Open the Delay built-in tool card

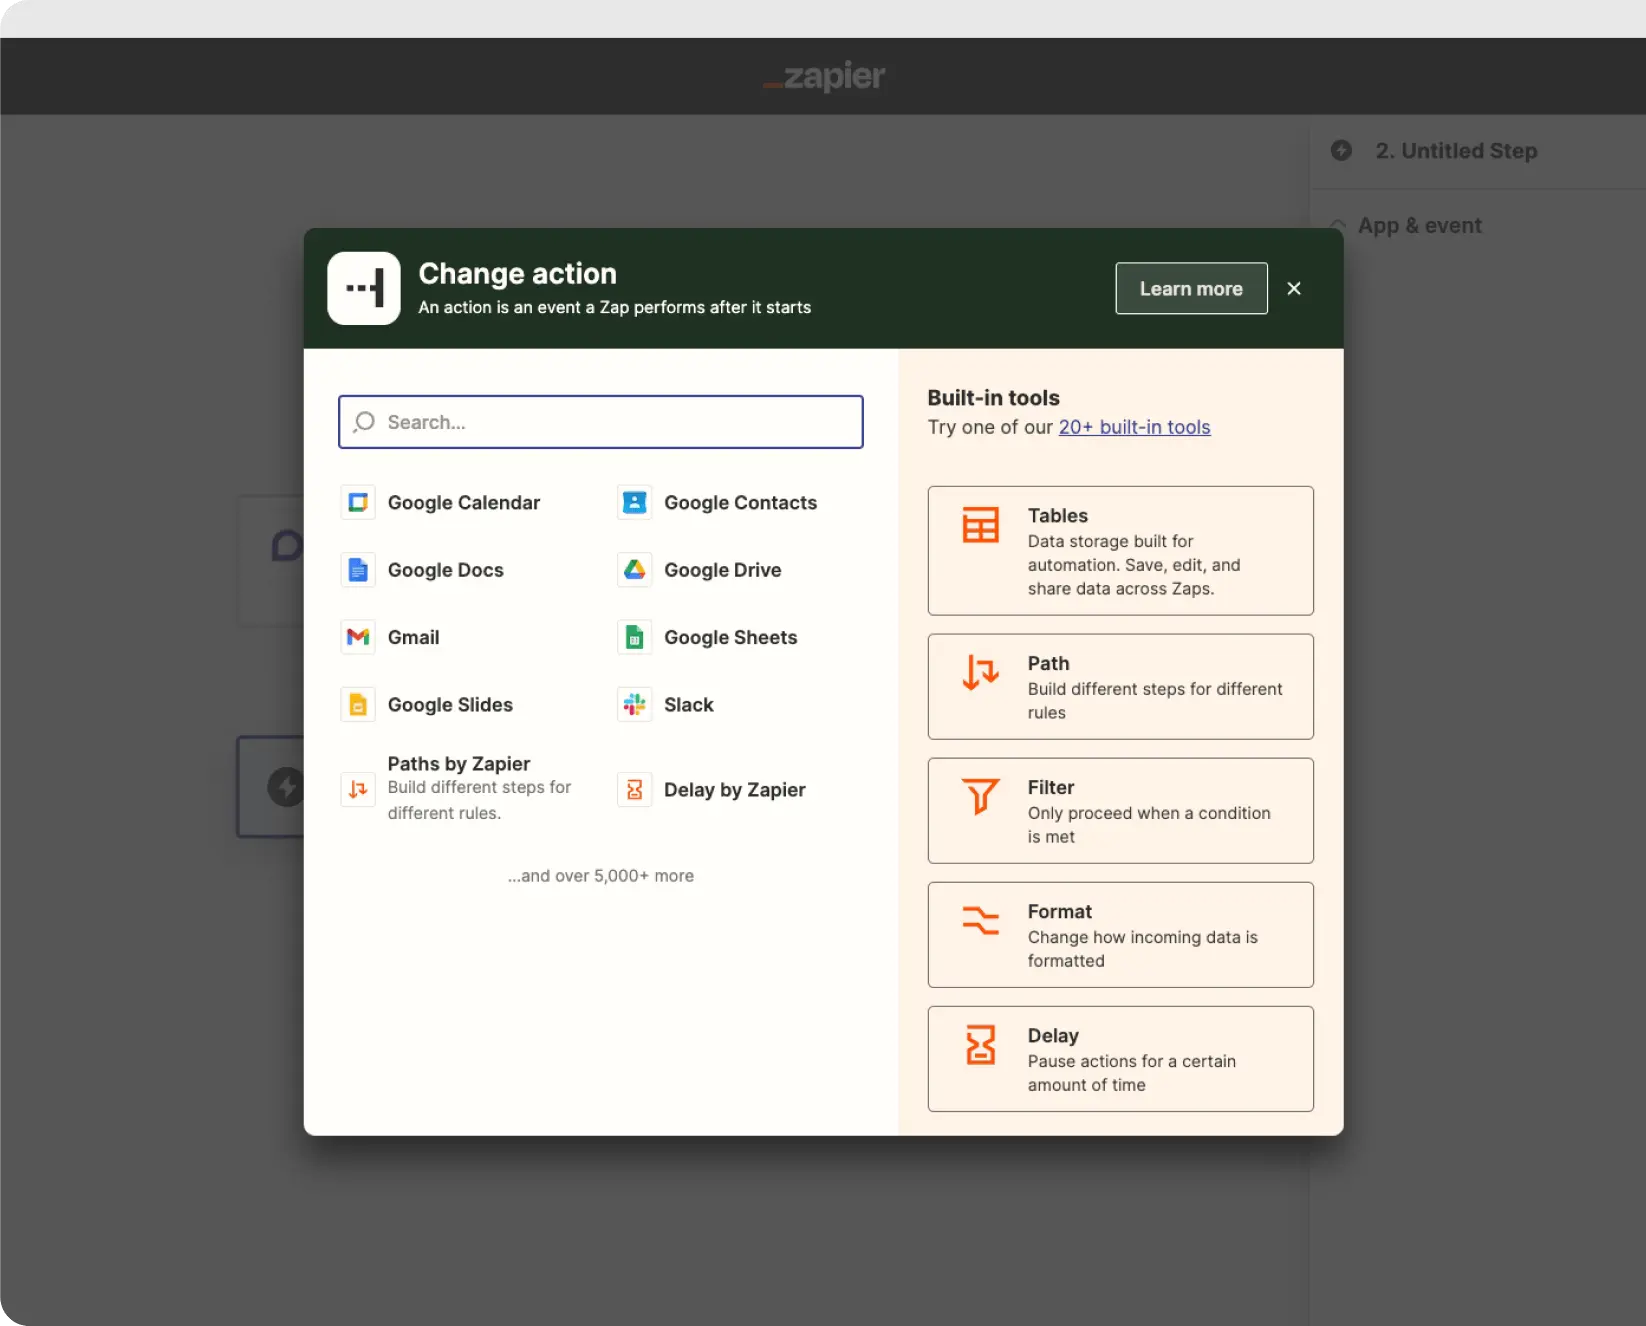tap(1120, 1058)
